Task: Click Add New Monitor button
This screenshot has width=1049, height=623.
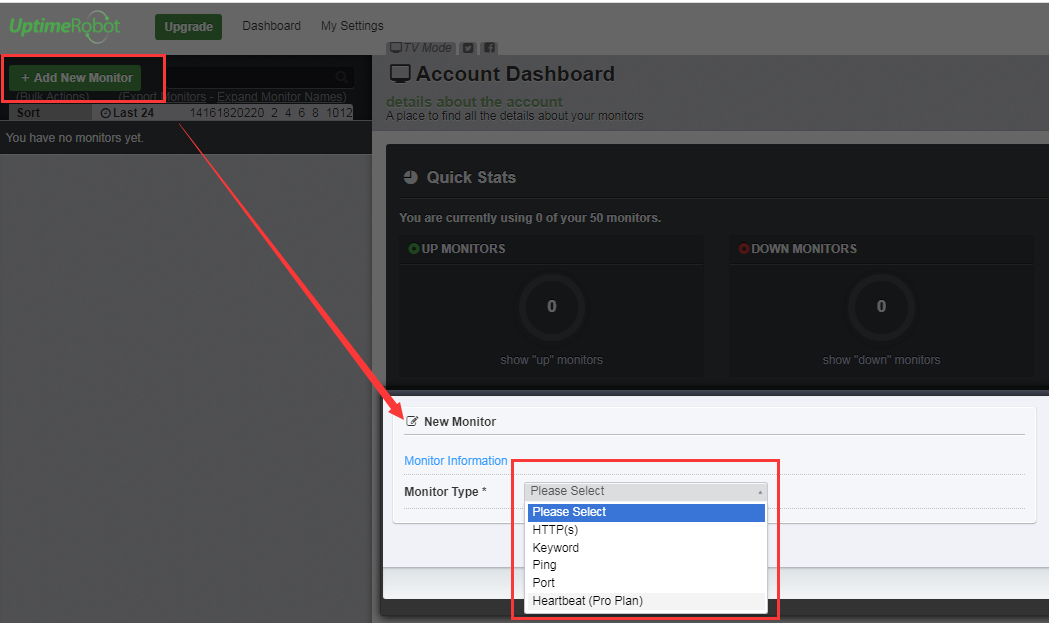Action: 76,78
